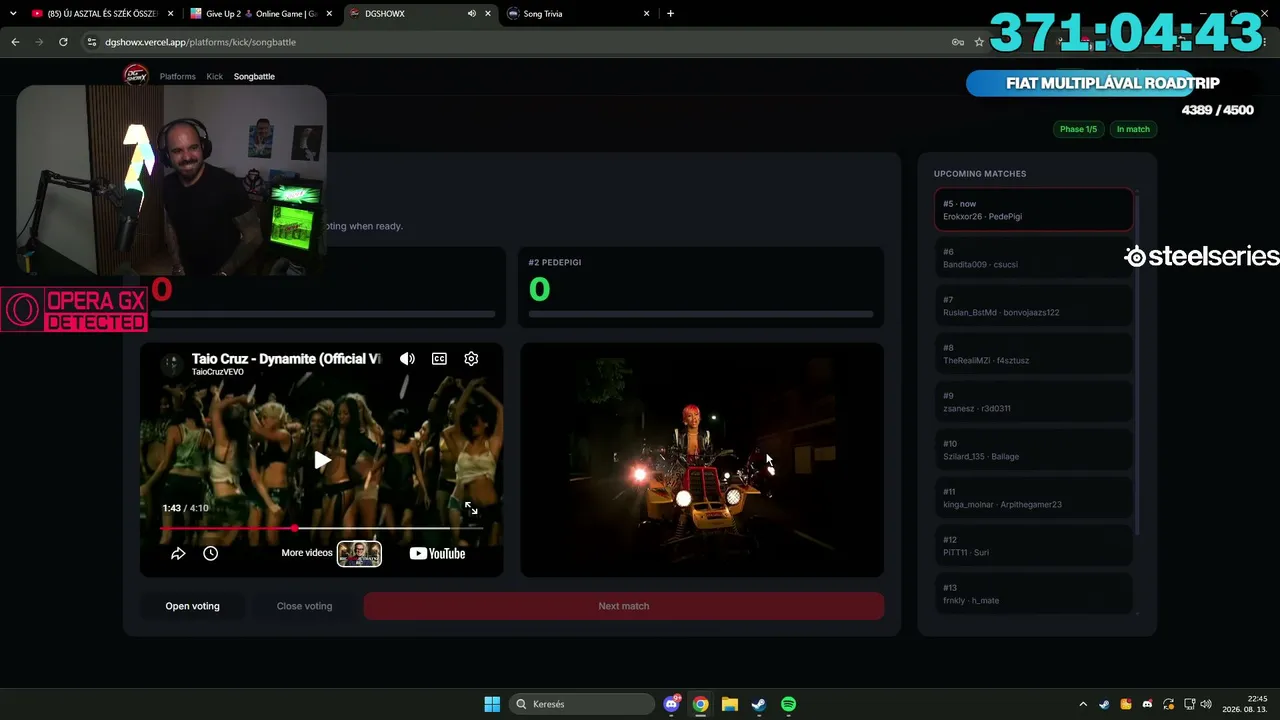Click the TaioCruzVEVO channel avatar

[172, 364]
